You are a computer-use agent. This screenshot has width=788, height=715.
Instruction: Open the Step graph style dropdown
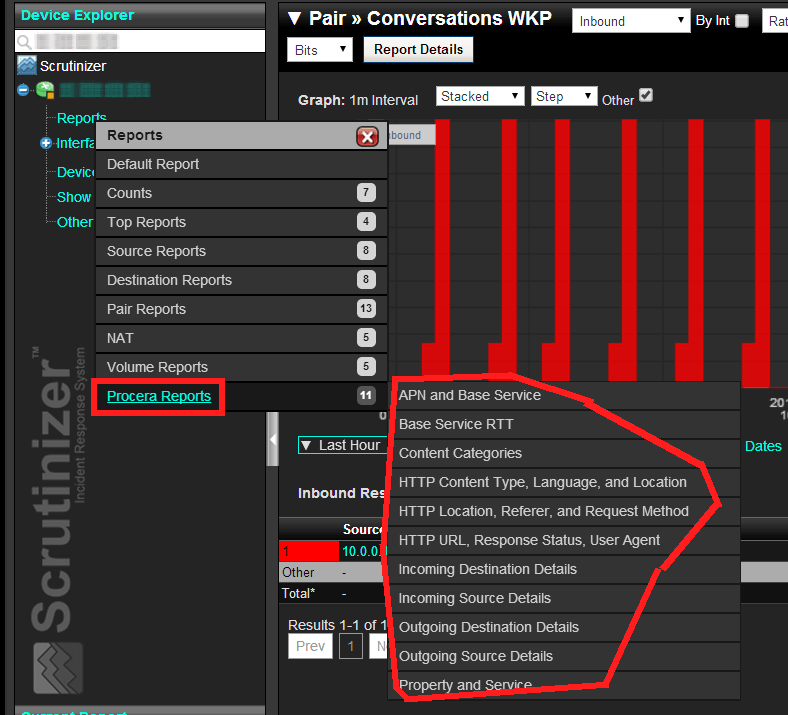(564, 96)
